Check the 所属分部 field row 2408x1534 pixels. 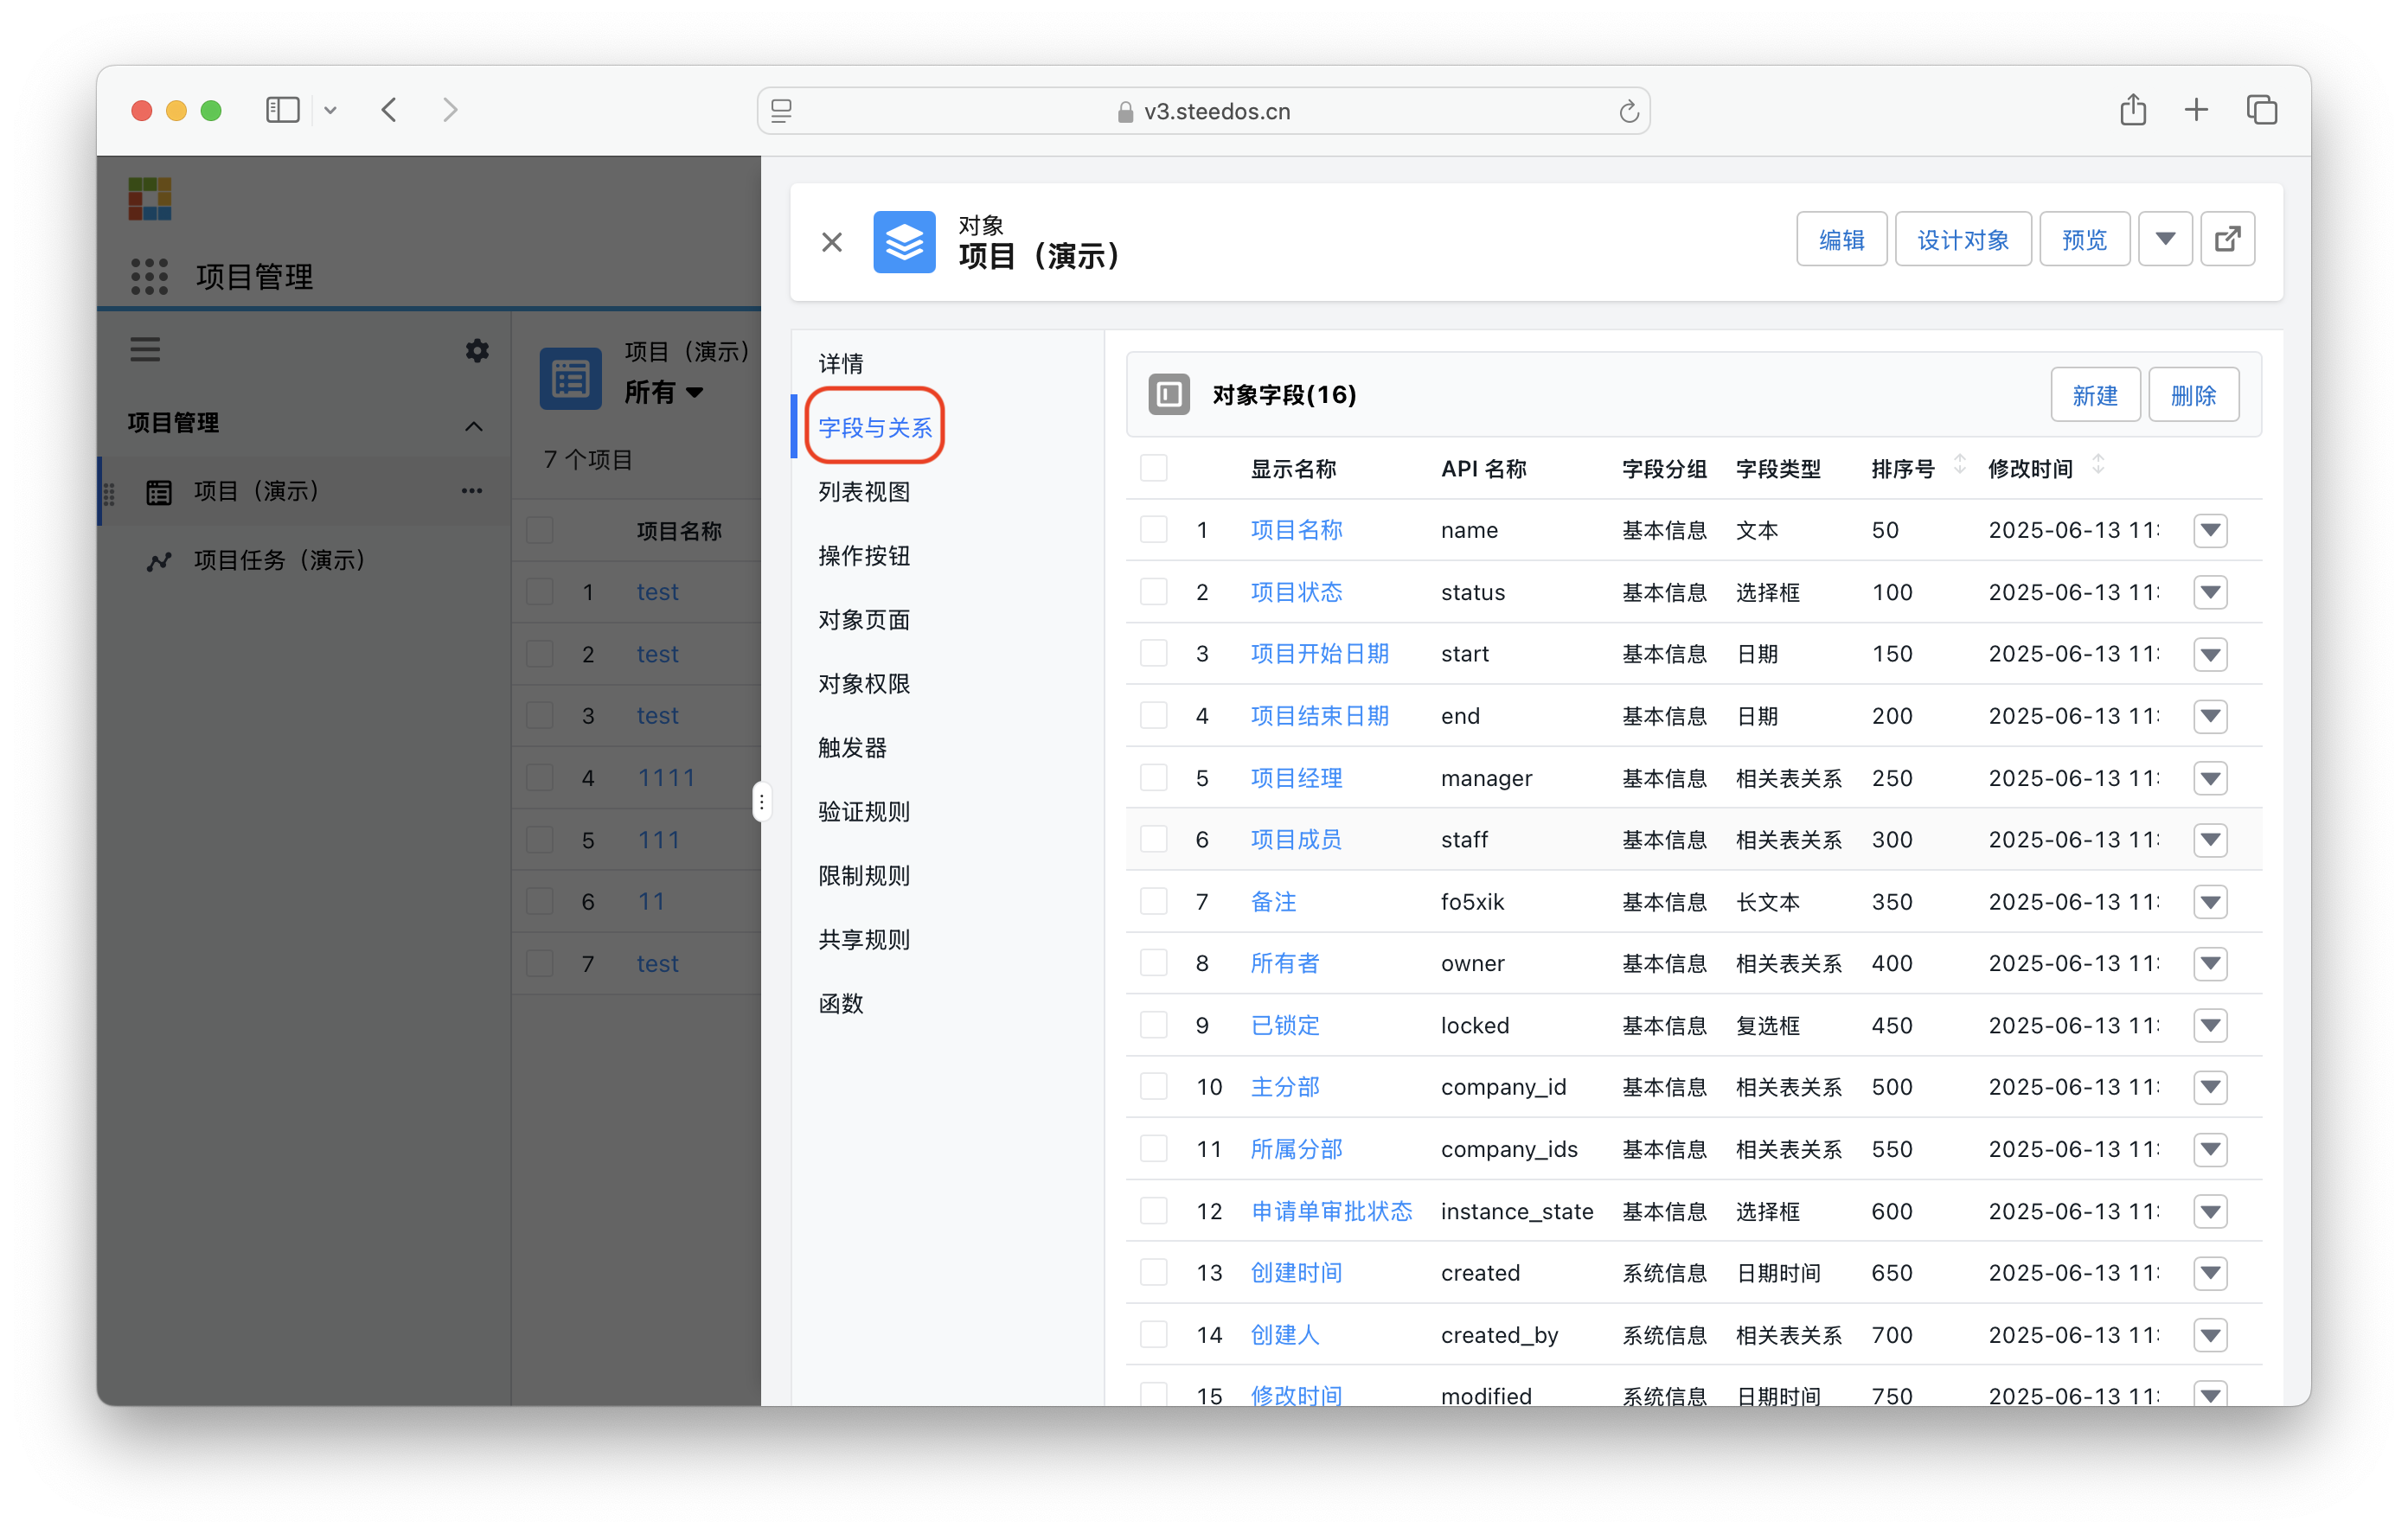1153,1149
